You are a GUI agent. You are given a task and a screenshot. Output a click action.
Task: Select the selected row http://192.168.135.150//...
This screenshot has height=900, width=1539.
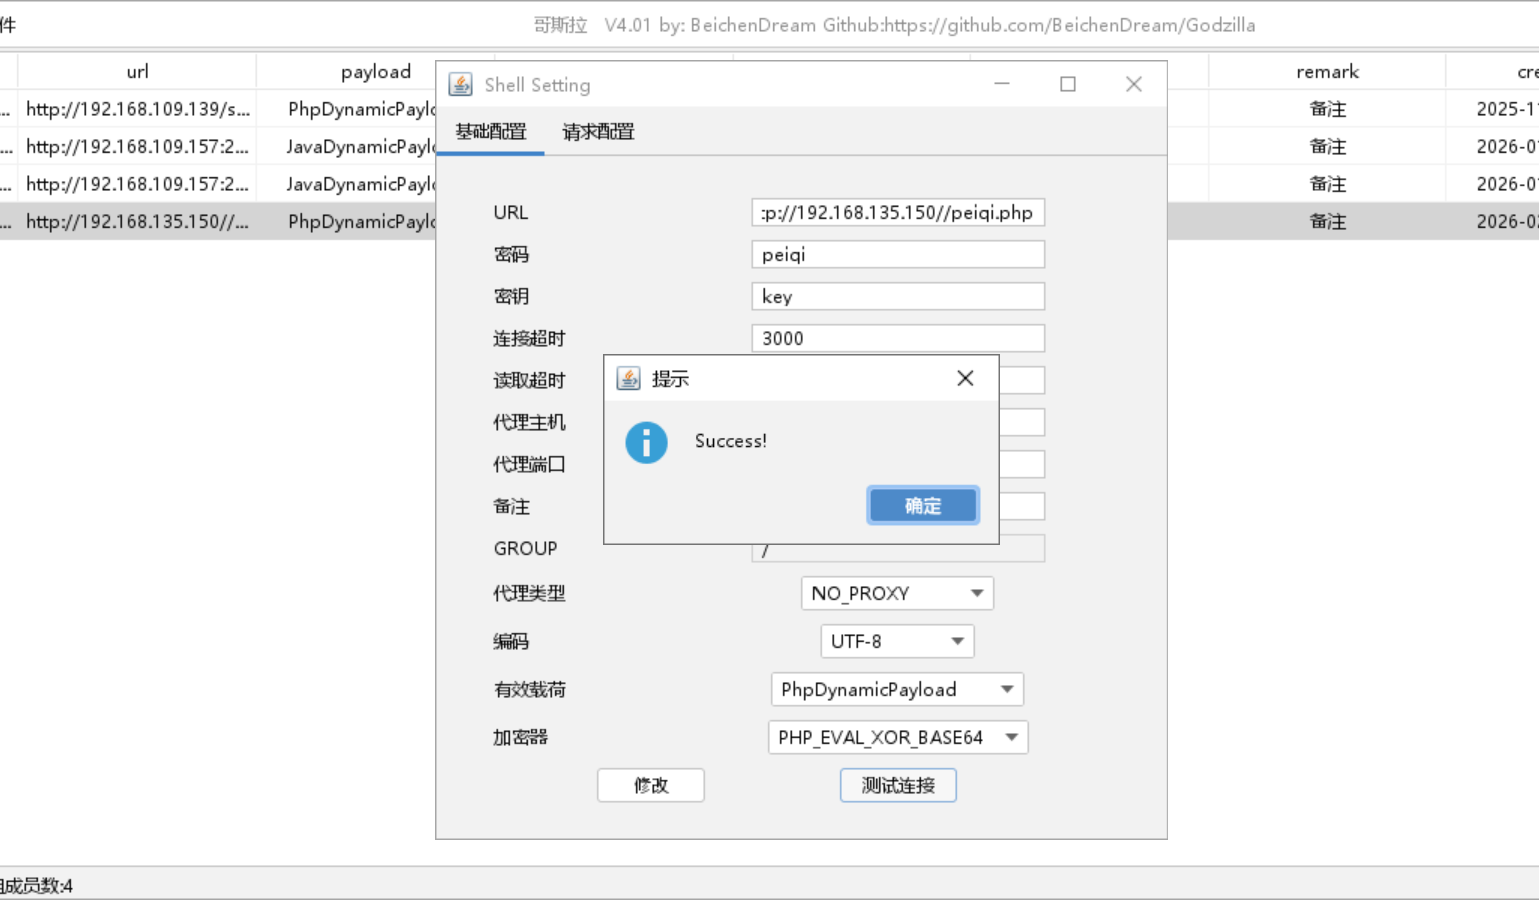(x=138, y=221)
